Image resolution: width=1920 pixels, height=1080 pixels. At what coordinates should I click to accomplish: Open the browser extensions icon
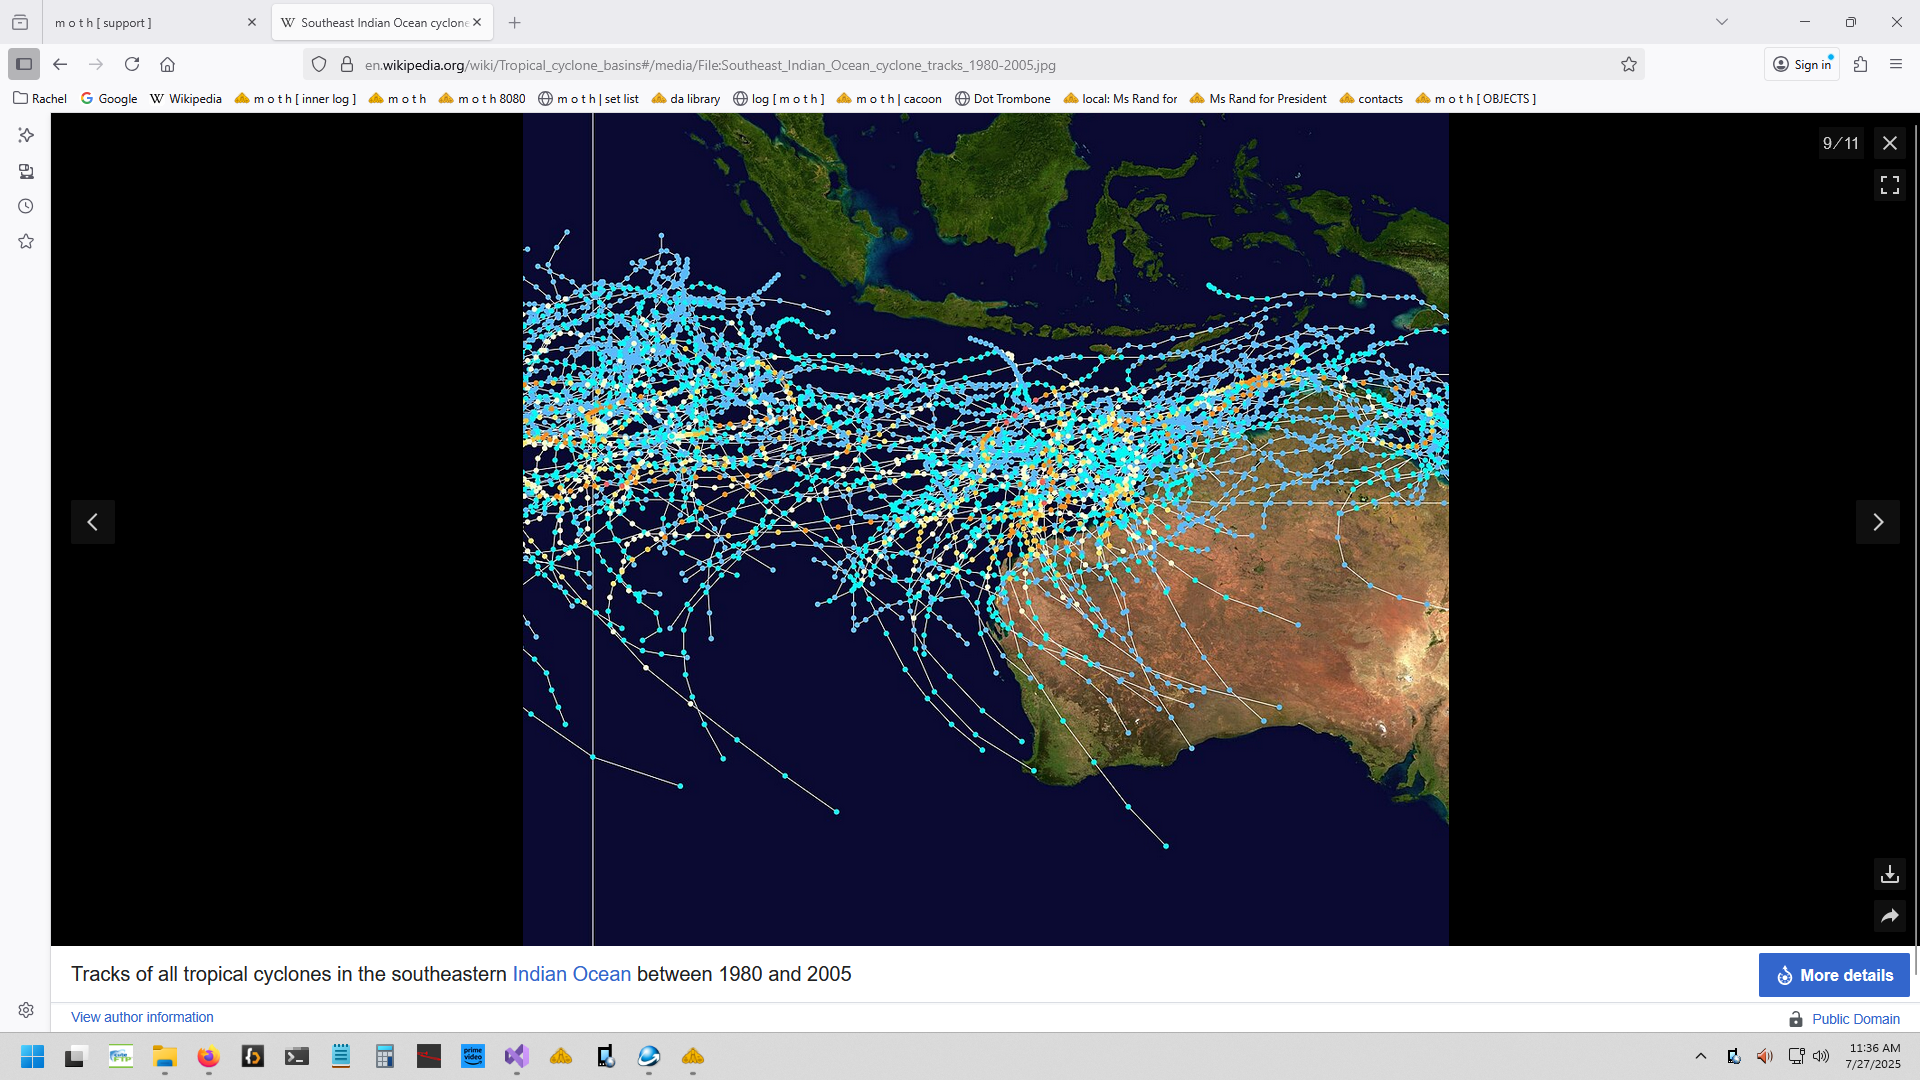(x=1860, y=65)
